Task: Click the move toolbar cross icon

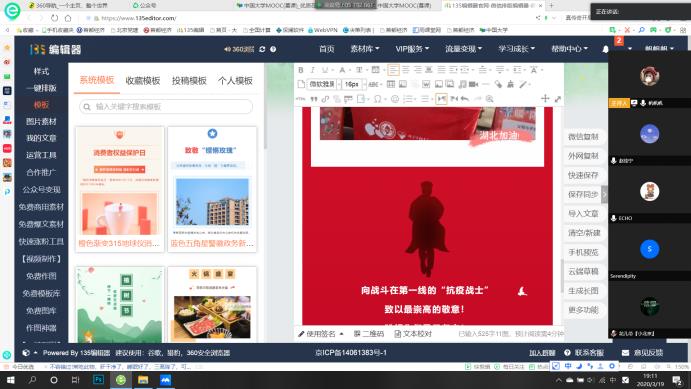Action: [x=545, y=99]
